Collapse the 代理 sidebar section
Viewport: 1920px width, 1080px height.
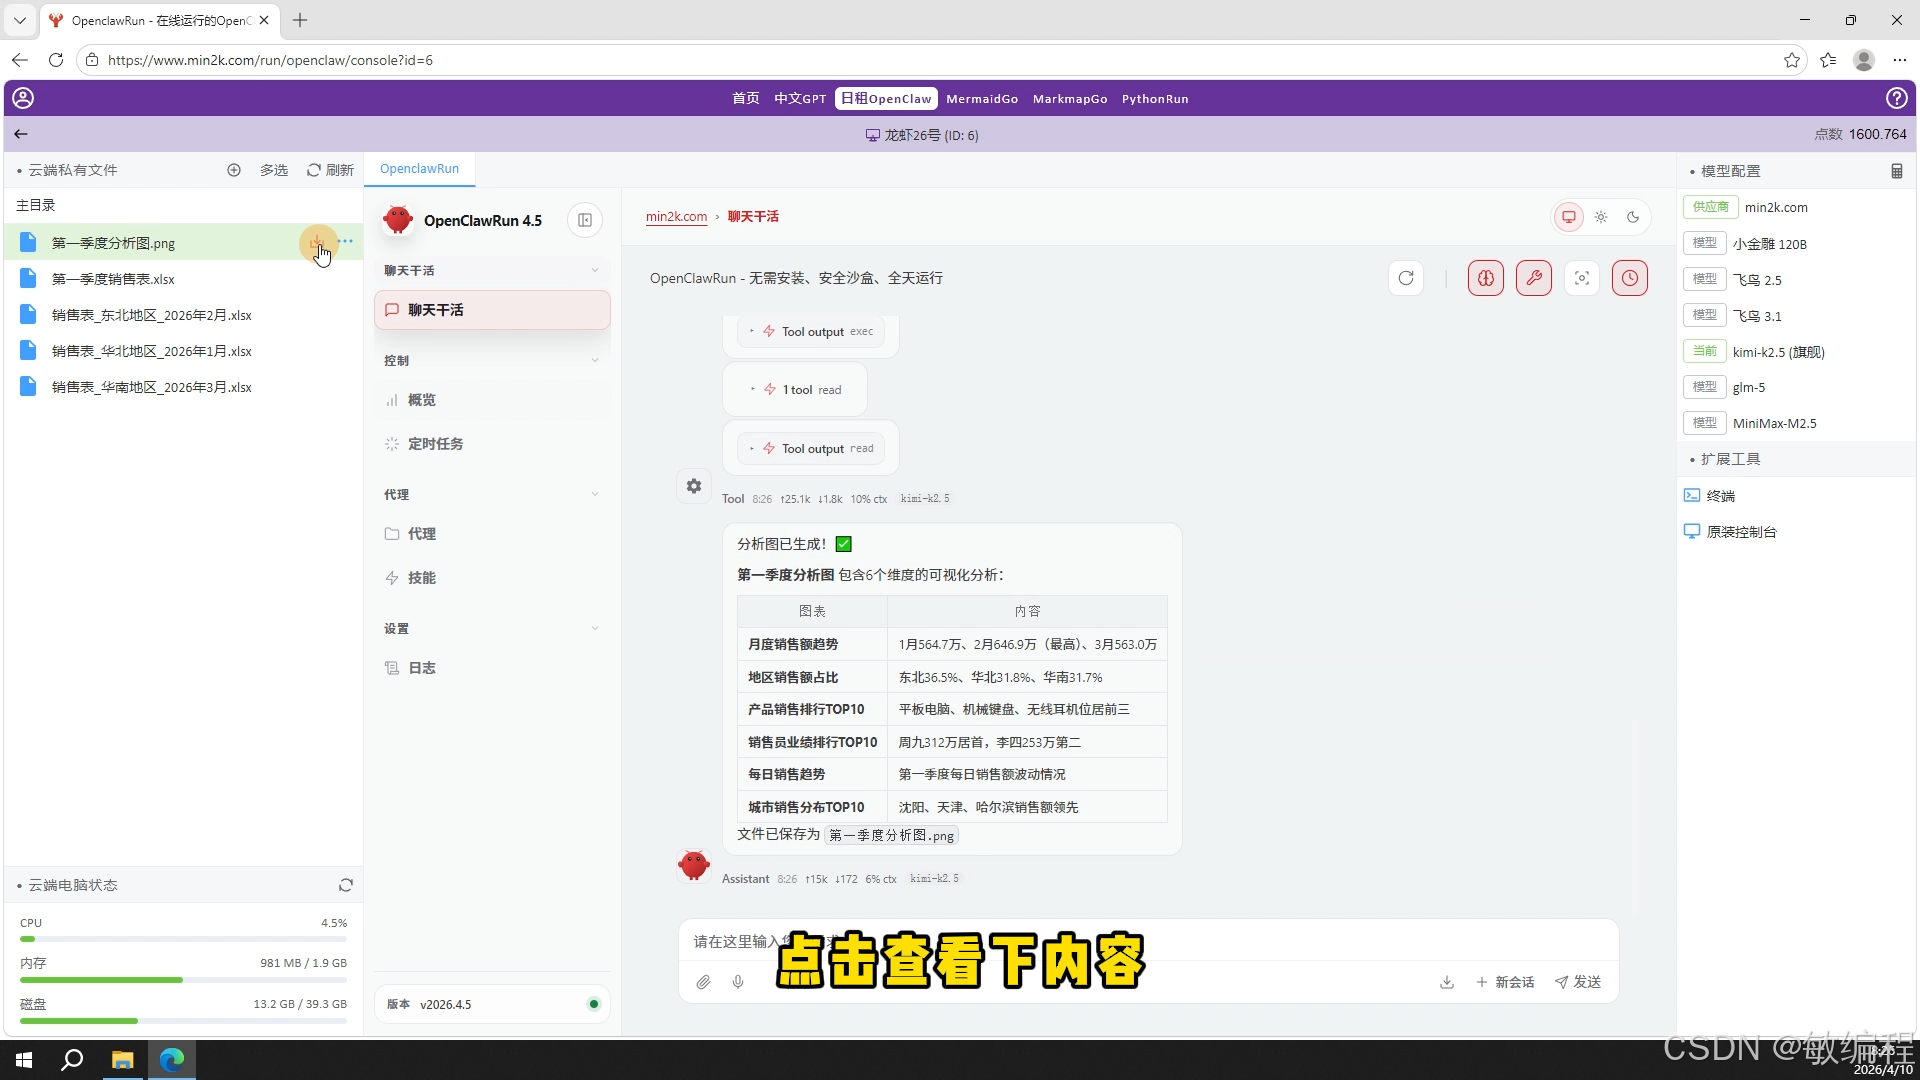click(x=594, y=495)
